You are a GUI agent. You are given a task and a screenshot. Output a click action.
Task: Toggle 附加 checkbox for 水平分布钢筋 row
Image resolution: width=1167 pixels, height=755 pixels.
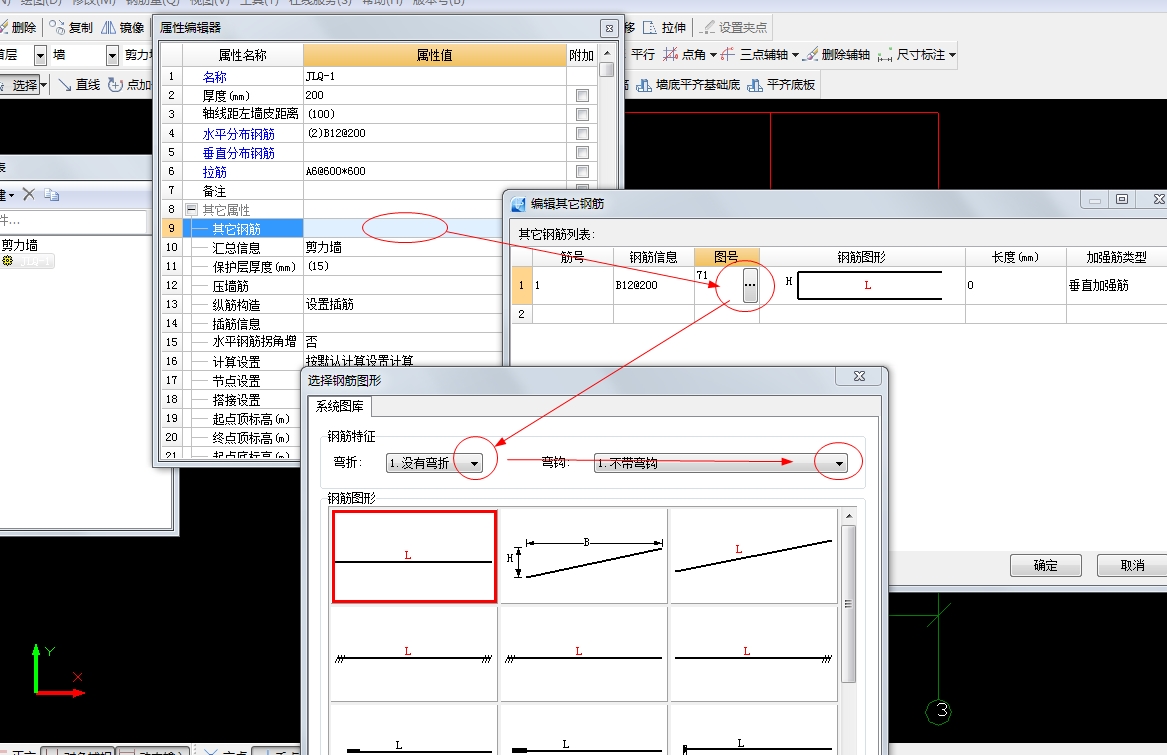(582, 133)
